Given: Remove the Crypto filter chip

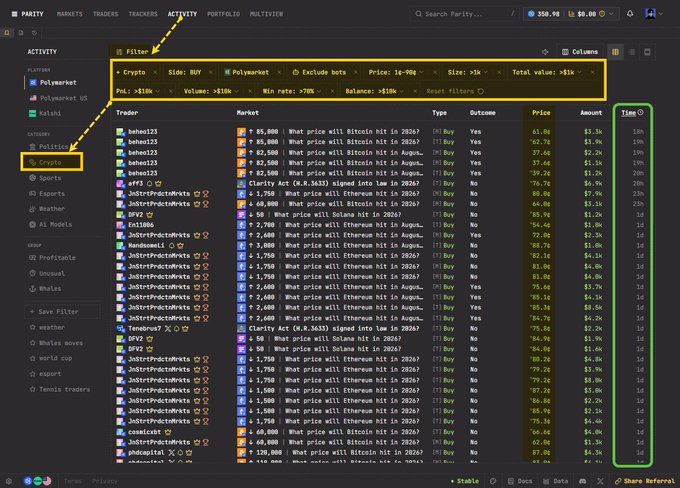Looking at the screenshot, I should pyautogui.click(x=155, y=72).
